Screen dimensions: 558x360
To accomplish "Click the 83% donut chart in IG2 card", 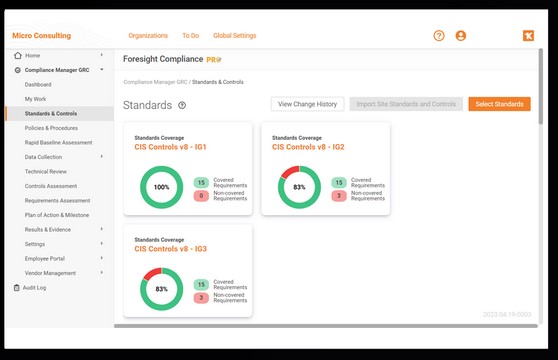I will 299,187.
